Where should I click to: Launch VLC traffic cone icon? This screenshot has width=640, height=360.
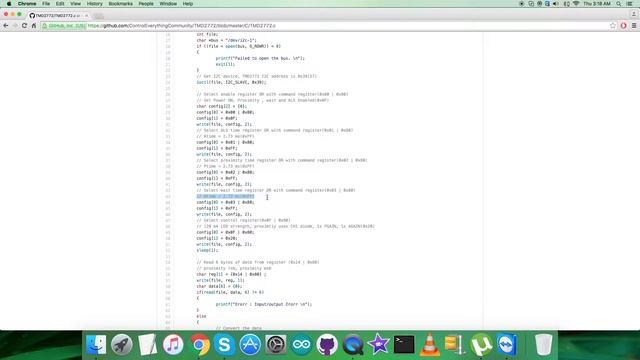[429, 345]
